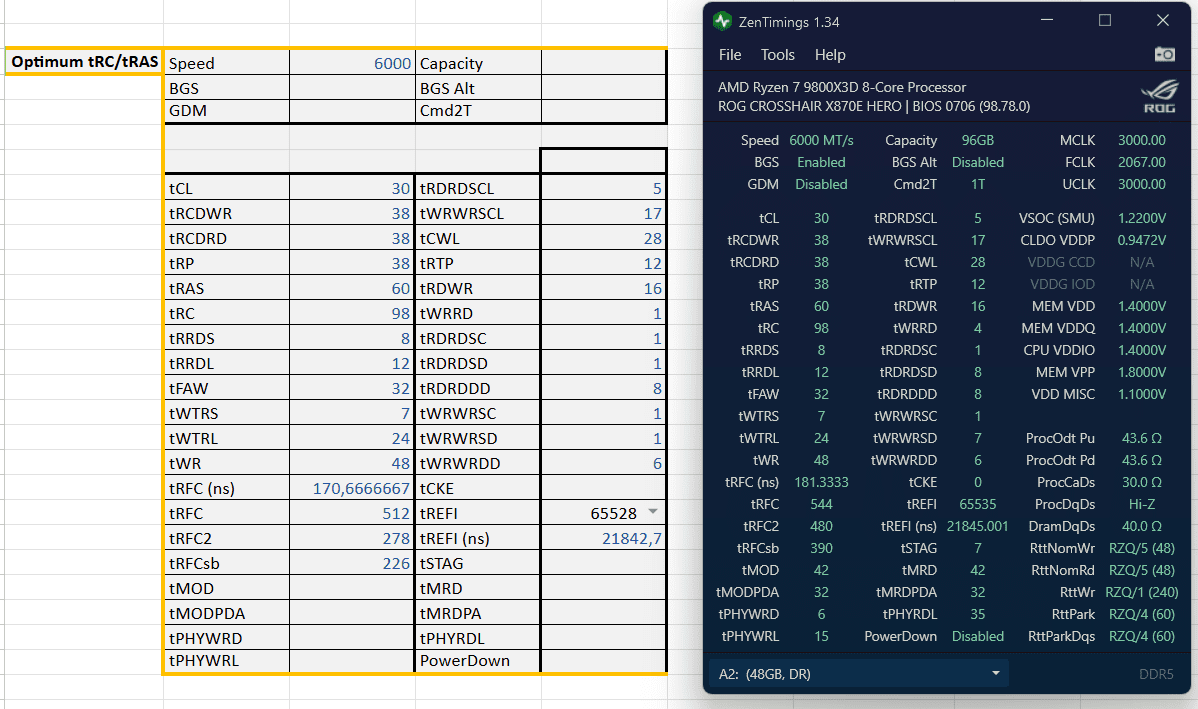Click the PowerDown value Disabled in ZenTimings
The image size is (1198, 709).
[977, 636]
